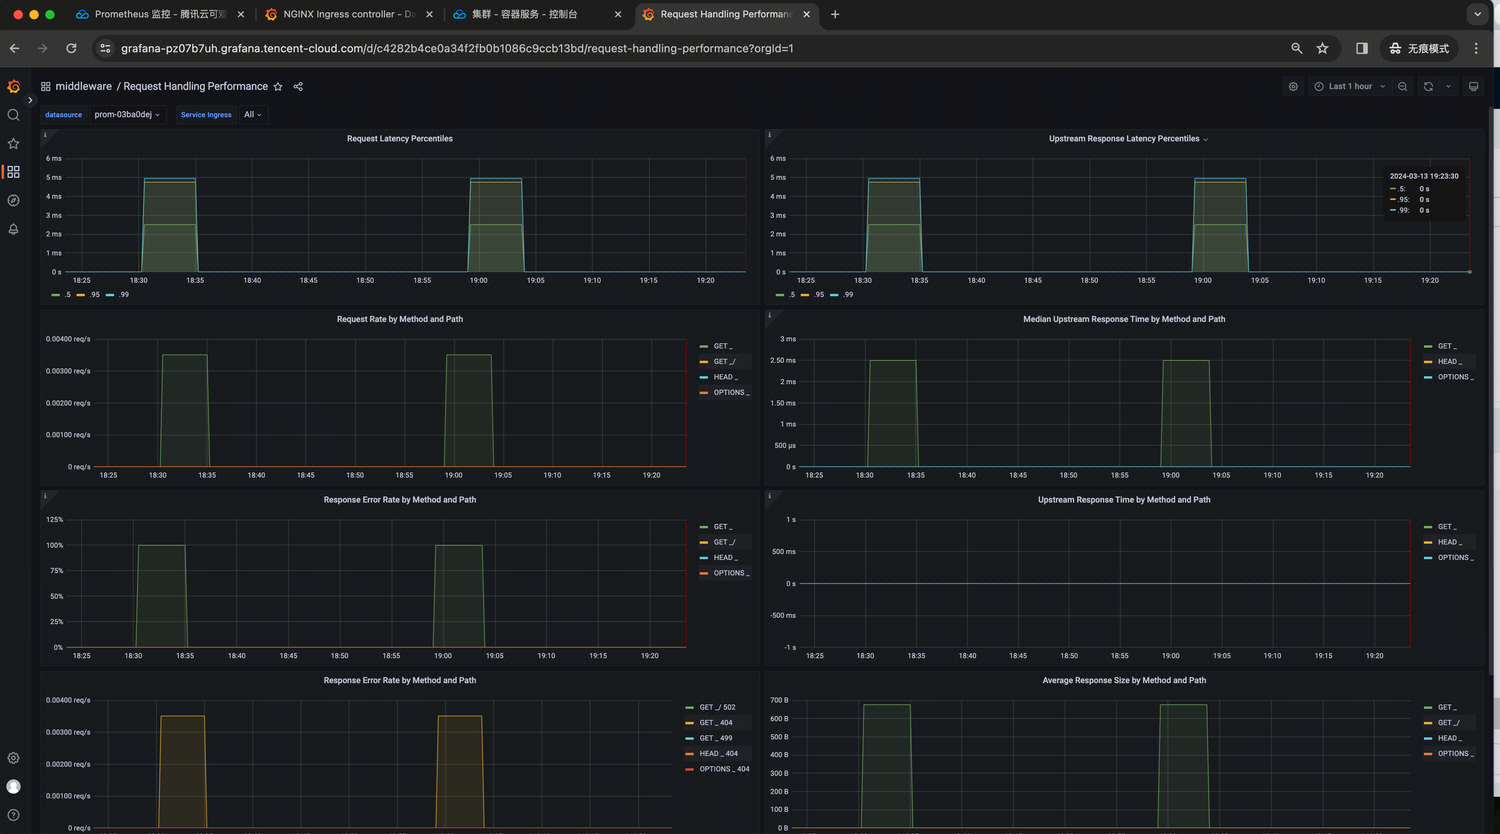Open the 'Last 1 hour' time picker

(1349, 87)
